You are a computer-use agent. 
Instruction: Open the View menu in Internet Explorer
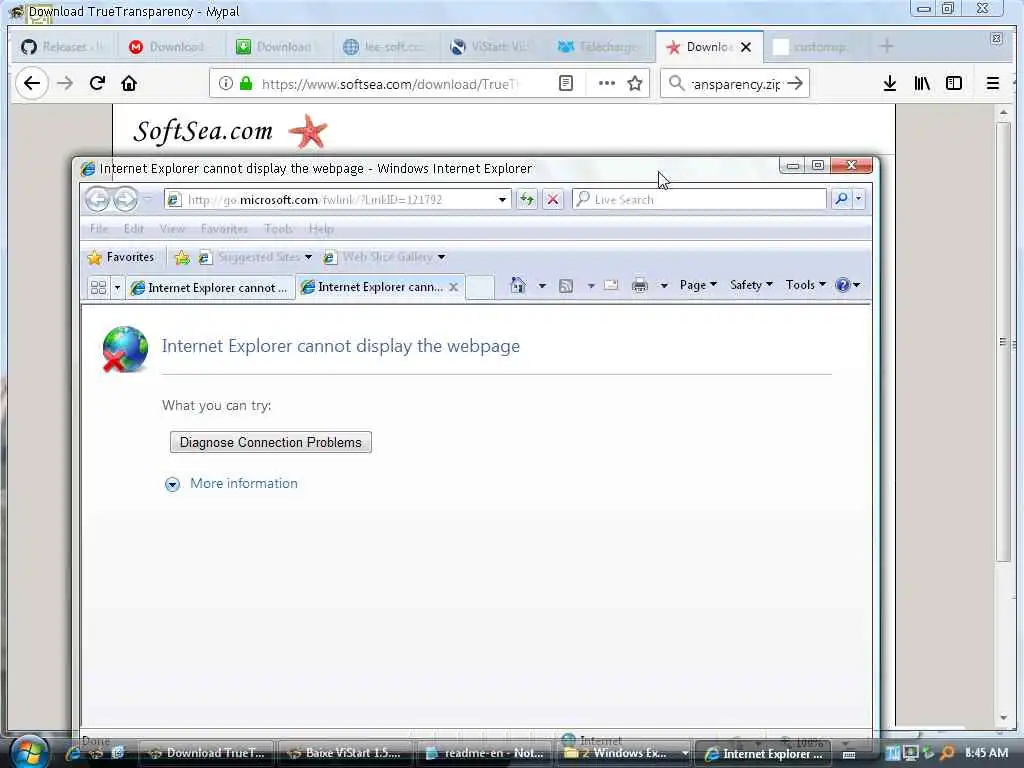point(172,229)
